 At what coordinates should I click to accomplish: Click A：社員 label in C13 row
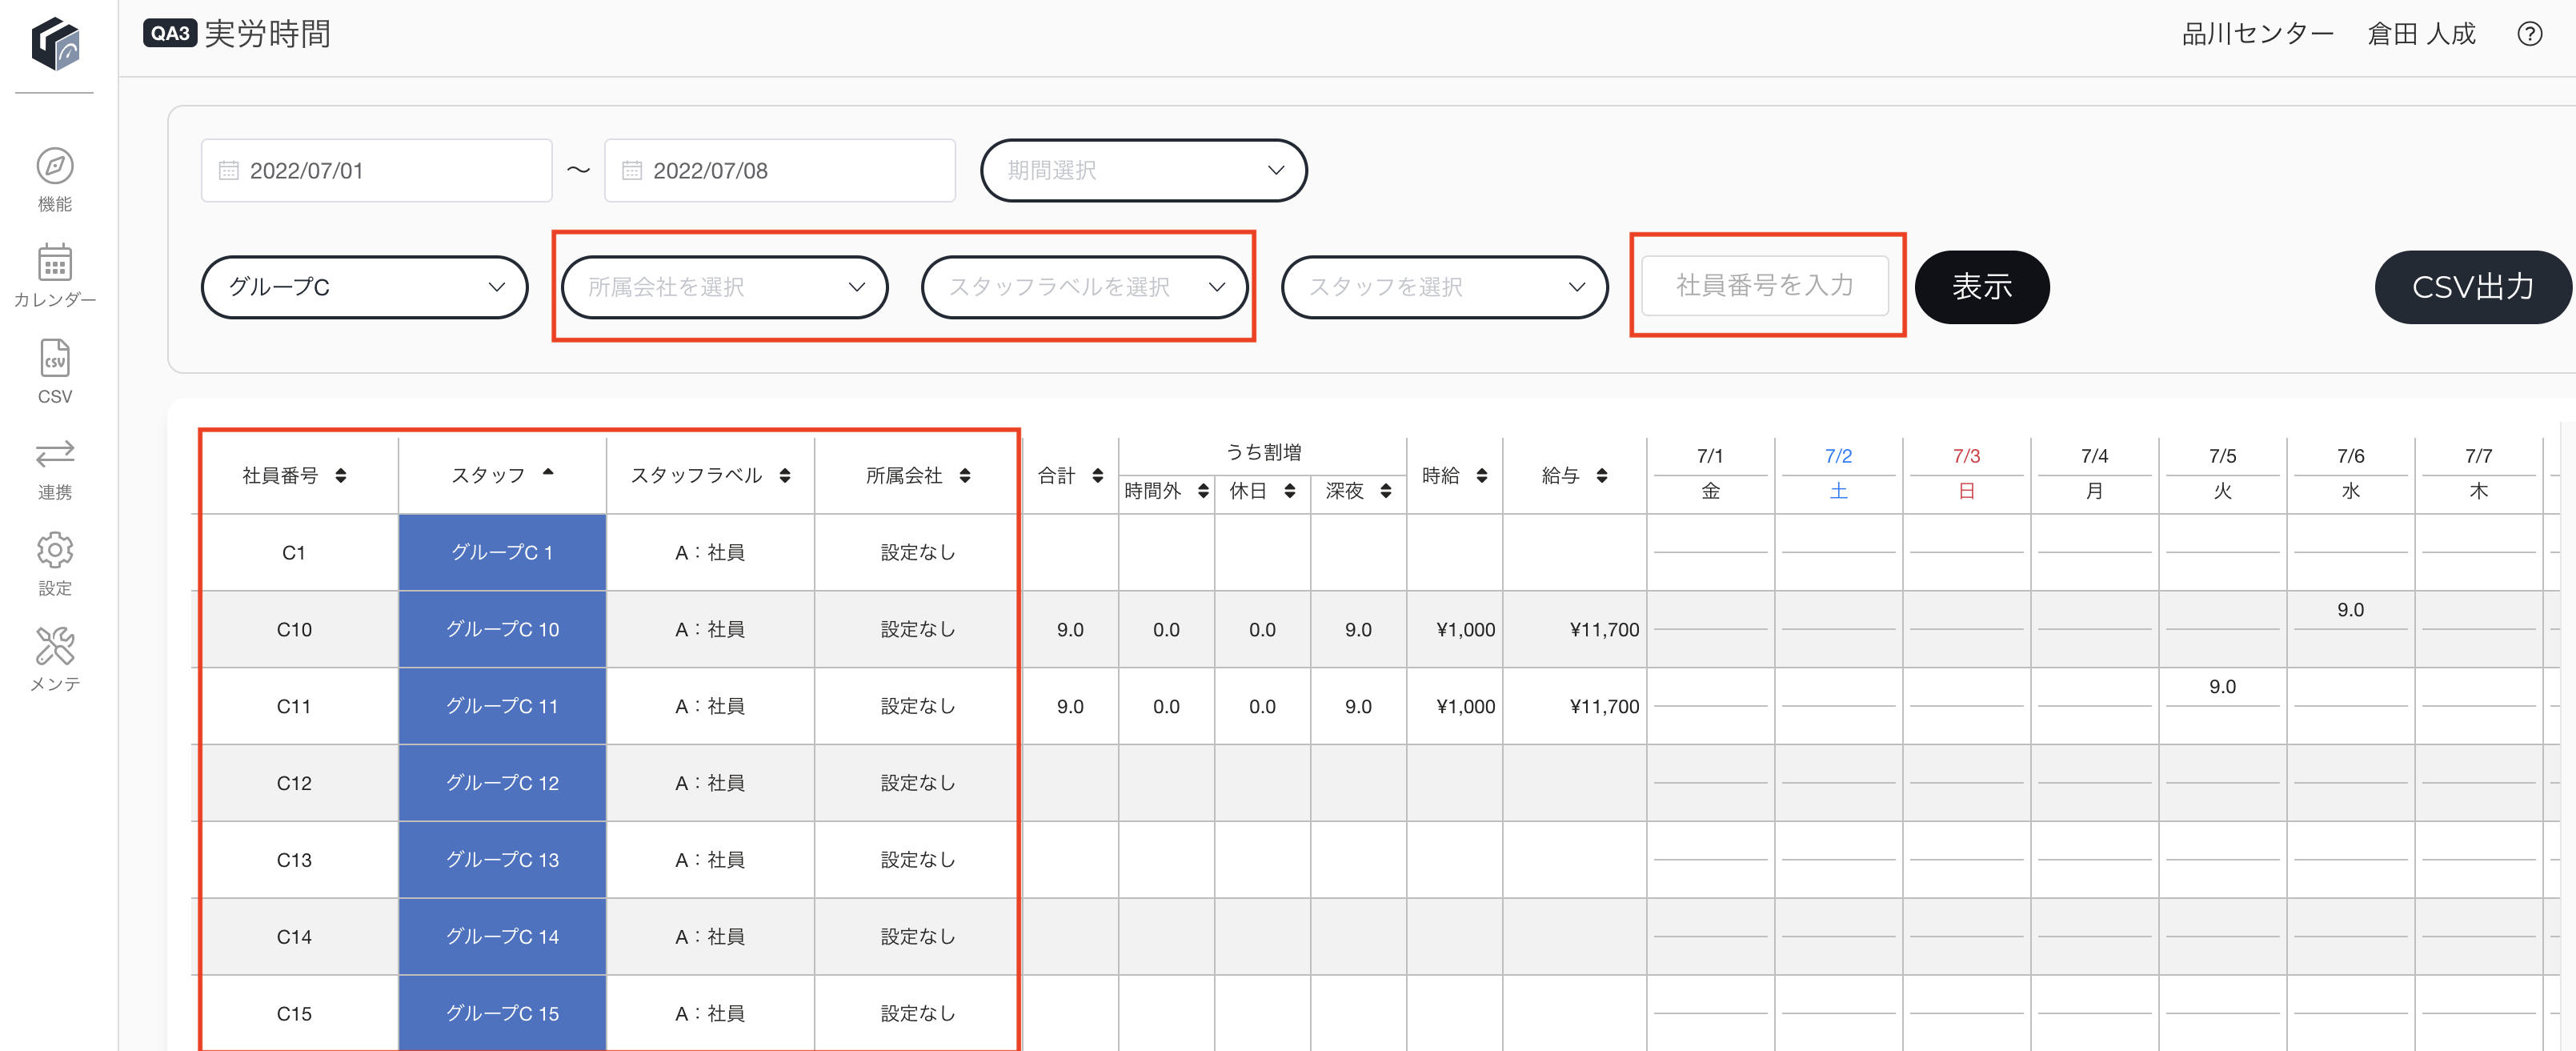coord(710,860)
